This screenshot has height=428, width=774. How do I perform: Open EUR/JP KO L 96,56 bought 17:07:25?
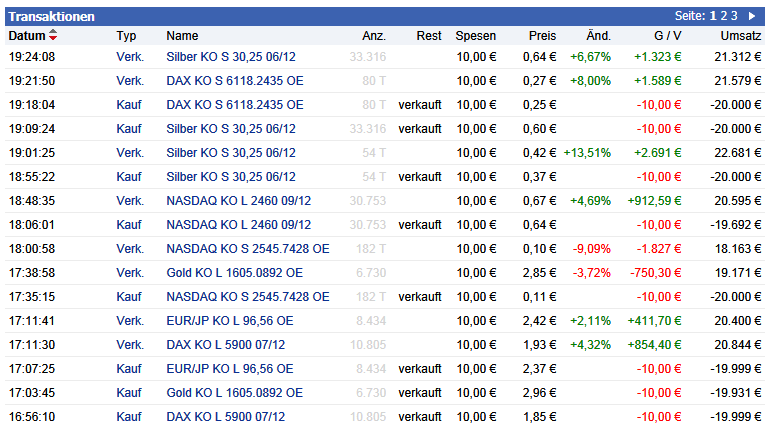coord(230,369)
